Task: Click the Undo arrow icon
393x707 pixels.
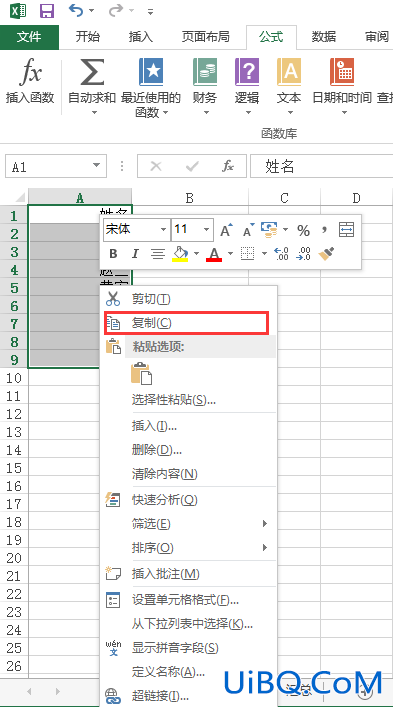Action: [x=75, y=10]
